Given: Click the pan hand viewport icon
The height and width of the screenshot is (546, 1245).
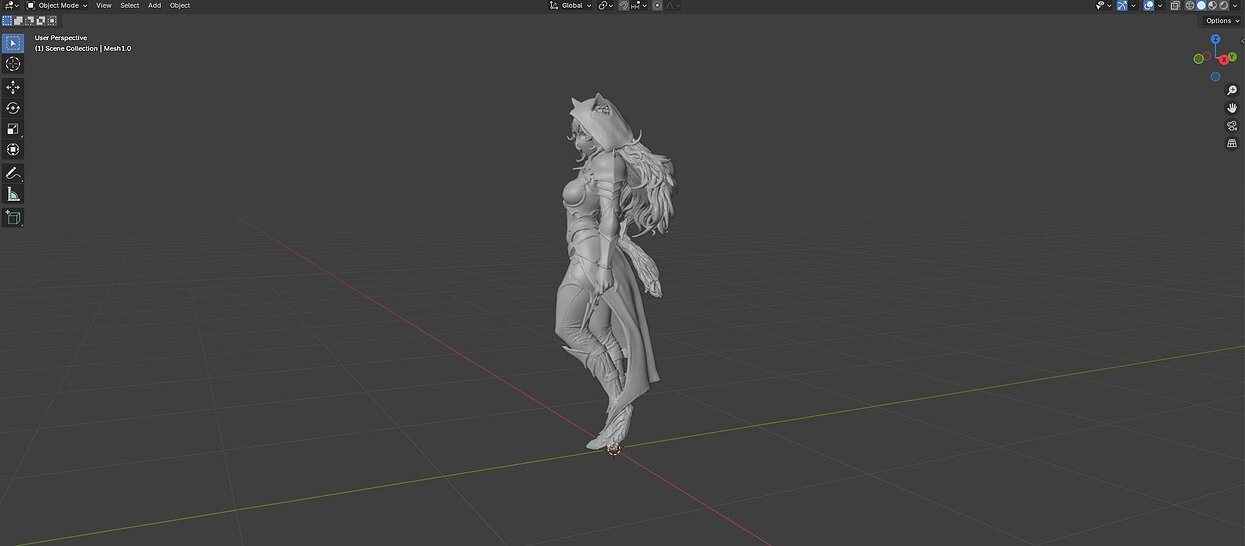Looking at the screenshot, I should click(1232, 108).
